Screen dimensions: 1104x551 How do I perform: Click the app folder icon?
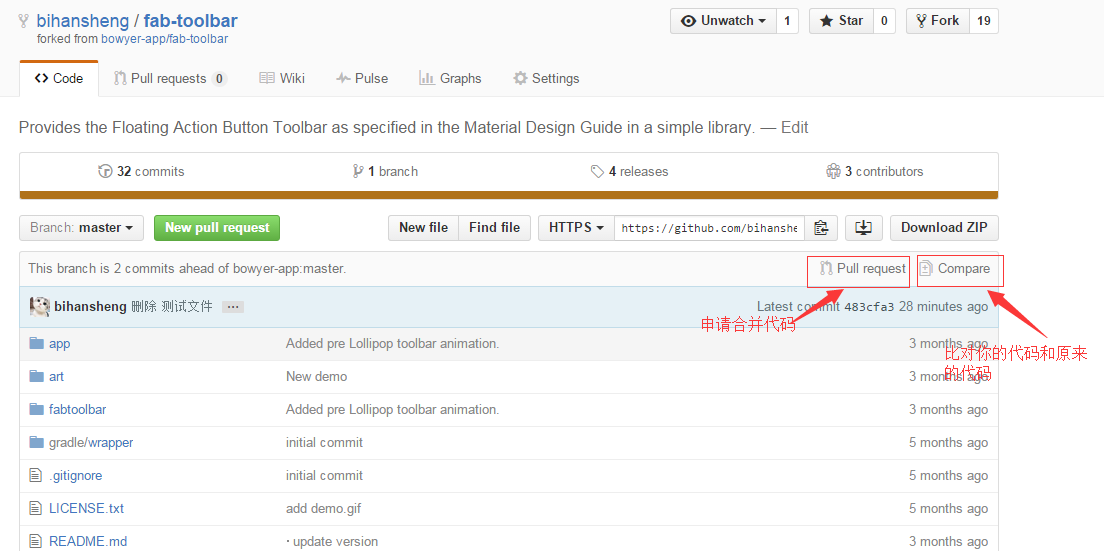[x=37, y=343]
